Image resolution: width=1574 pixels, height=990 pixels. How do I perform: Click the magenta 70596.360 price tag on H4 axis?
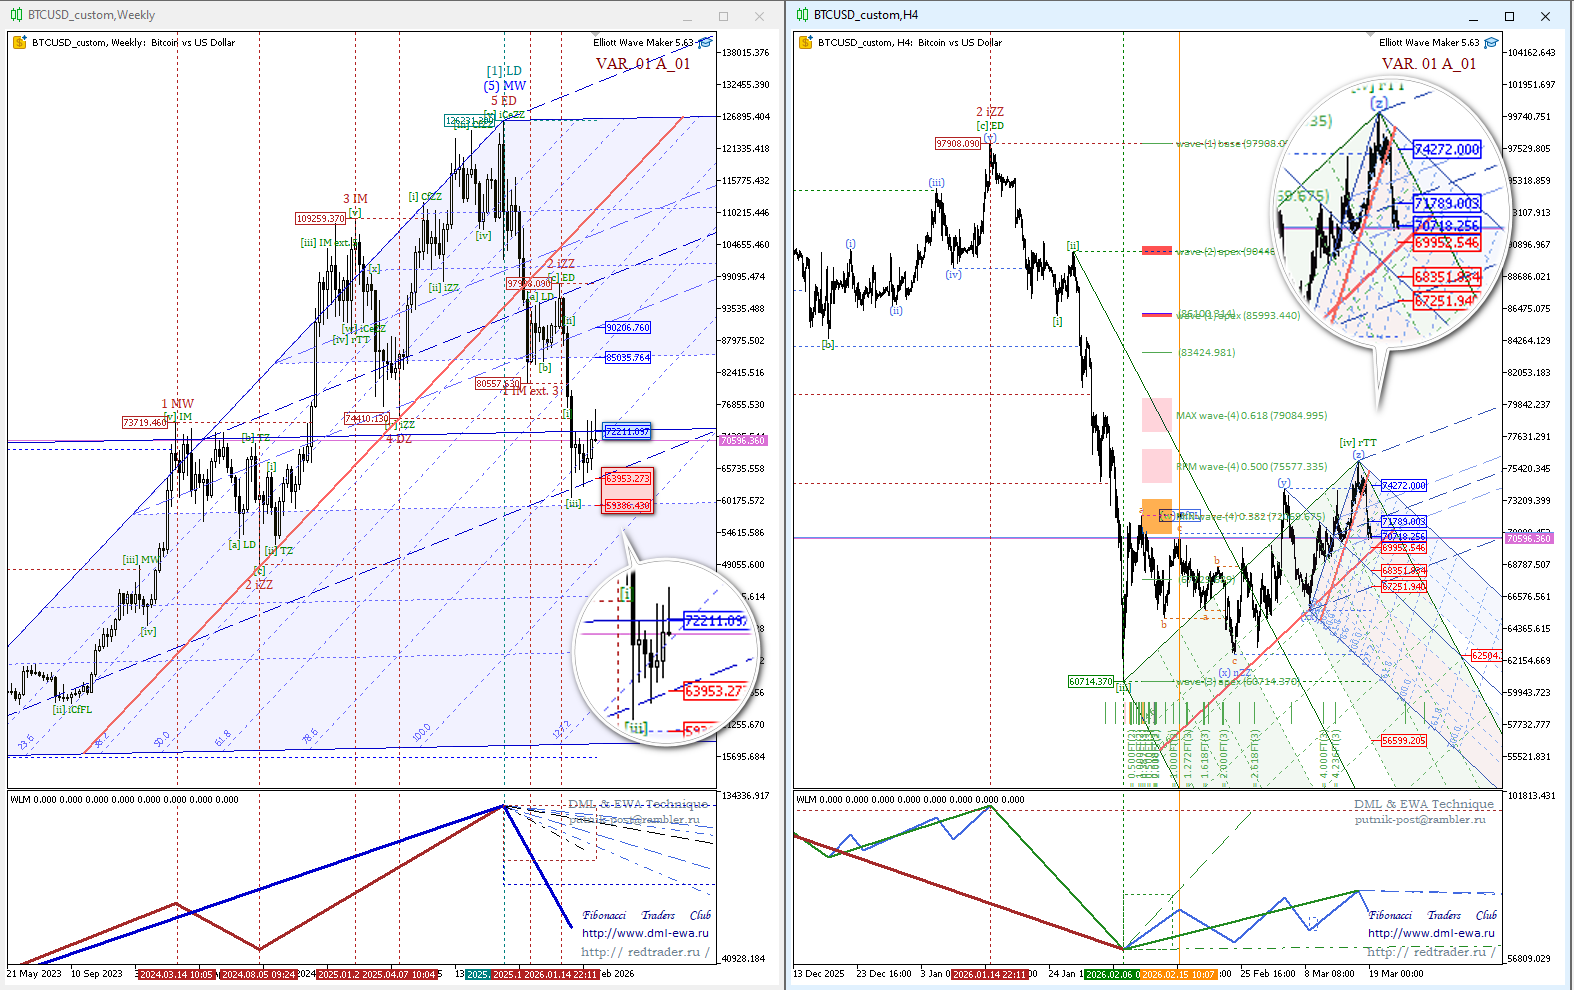(x=1528, y=538)
